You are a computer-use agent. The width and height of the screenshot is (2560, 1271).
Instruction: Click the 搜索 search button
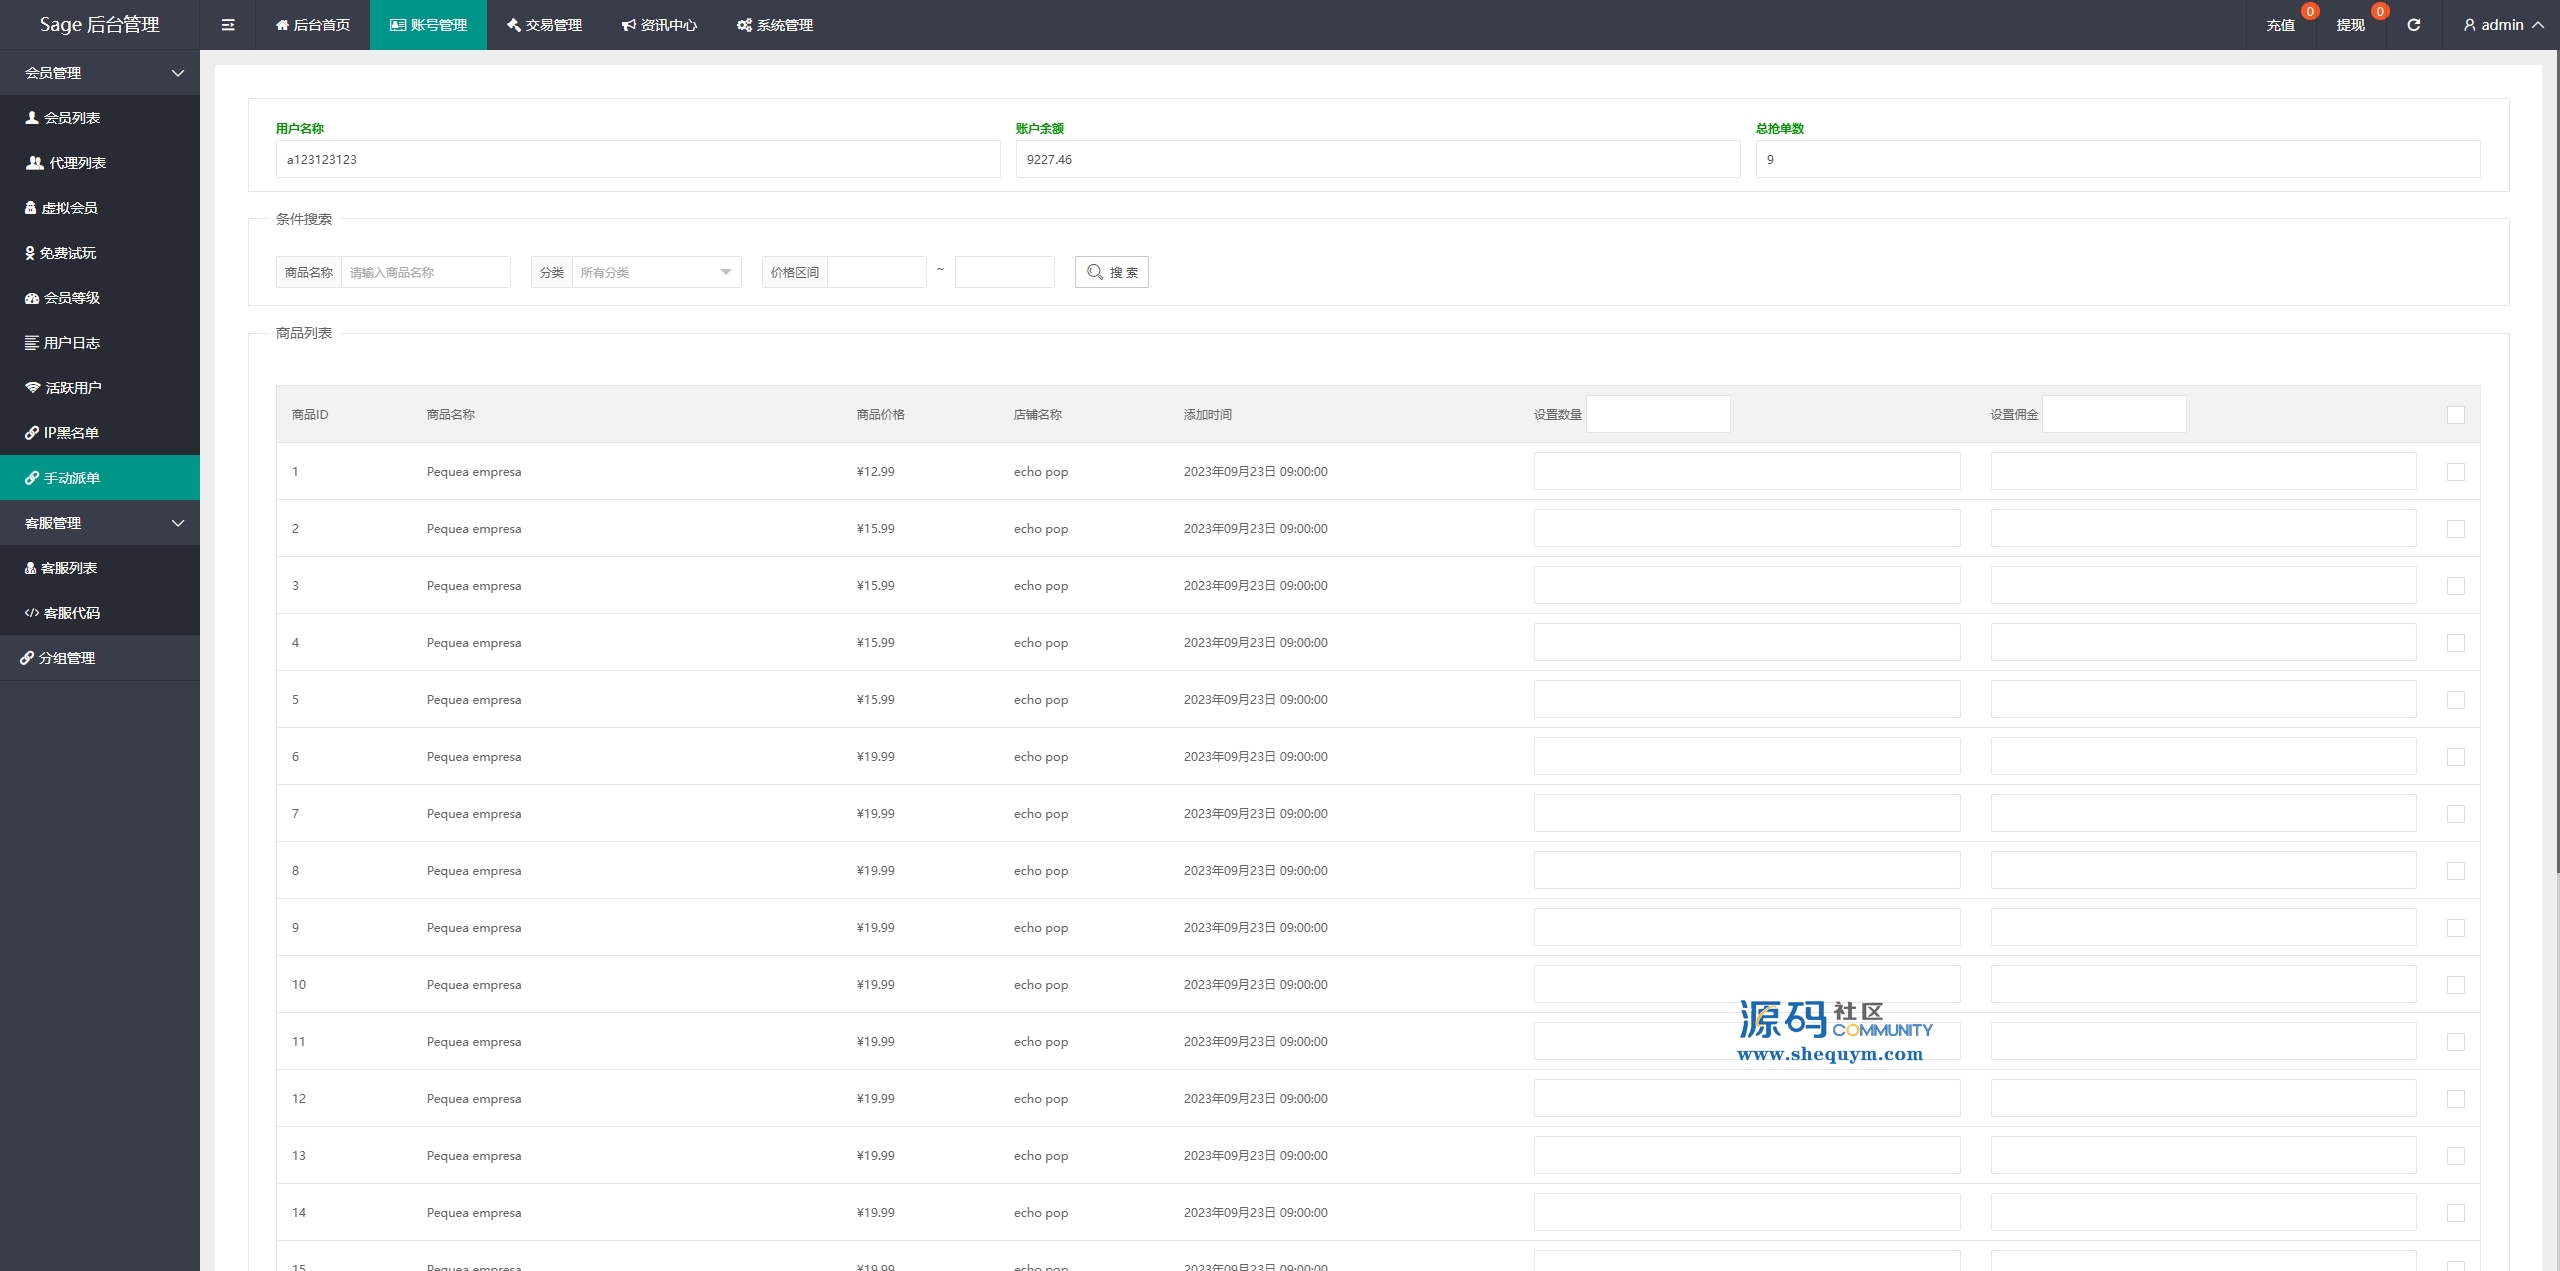(1111, 272)
